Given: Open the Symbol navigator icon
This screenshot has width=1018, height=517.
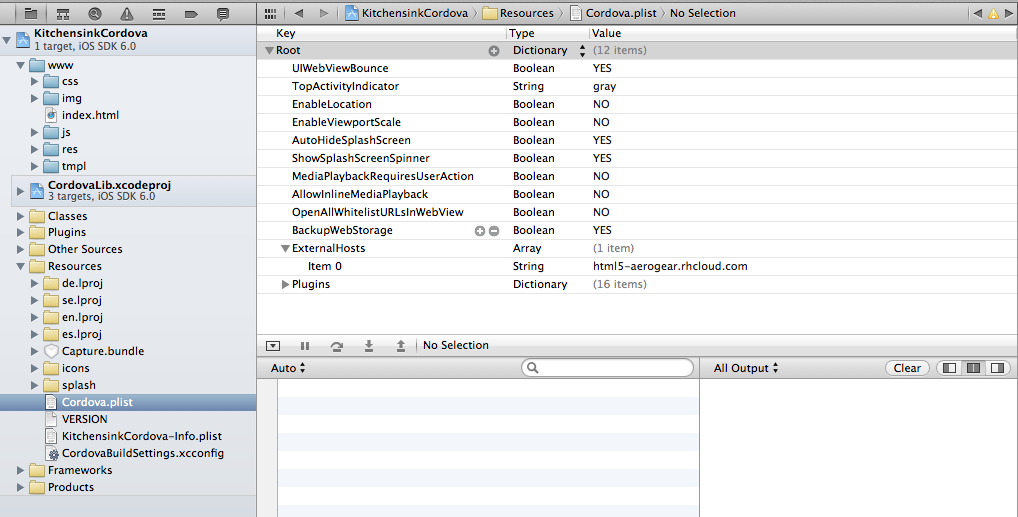Looking at the screenshot, I should tap(63, 13).
